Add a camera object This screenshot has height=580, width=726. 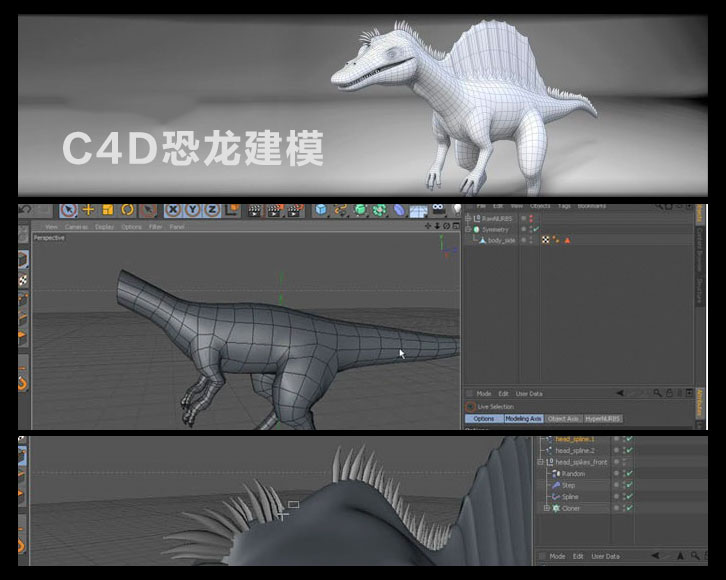[438, 209]
